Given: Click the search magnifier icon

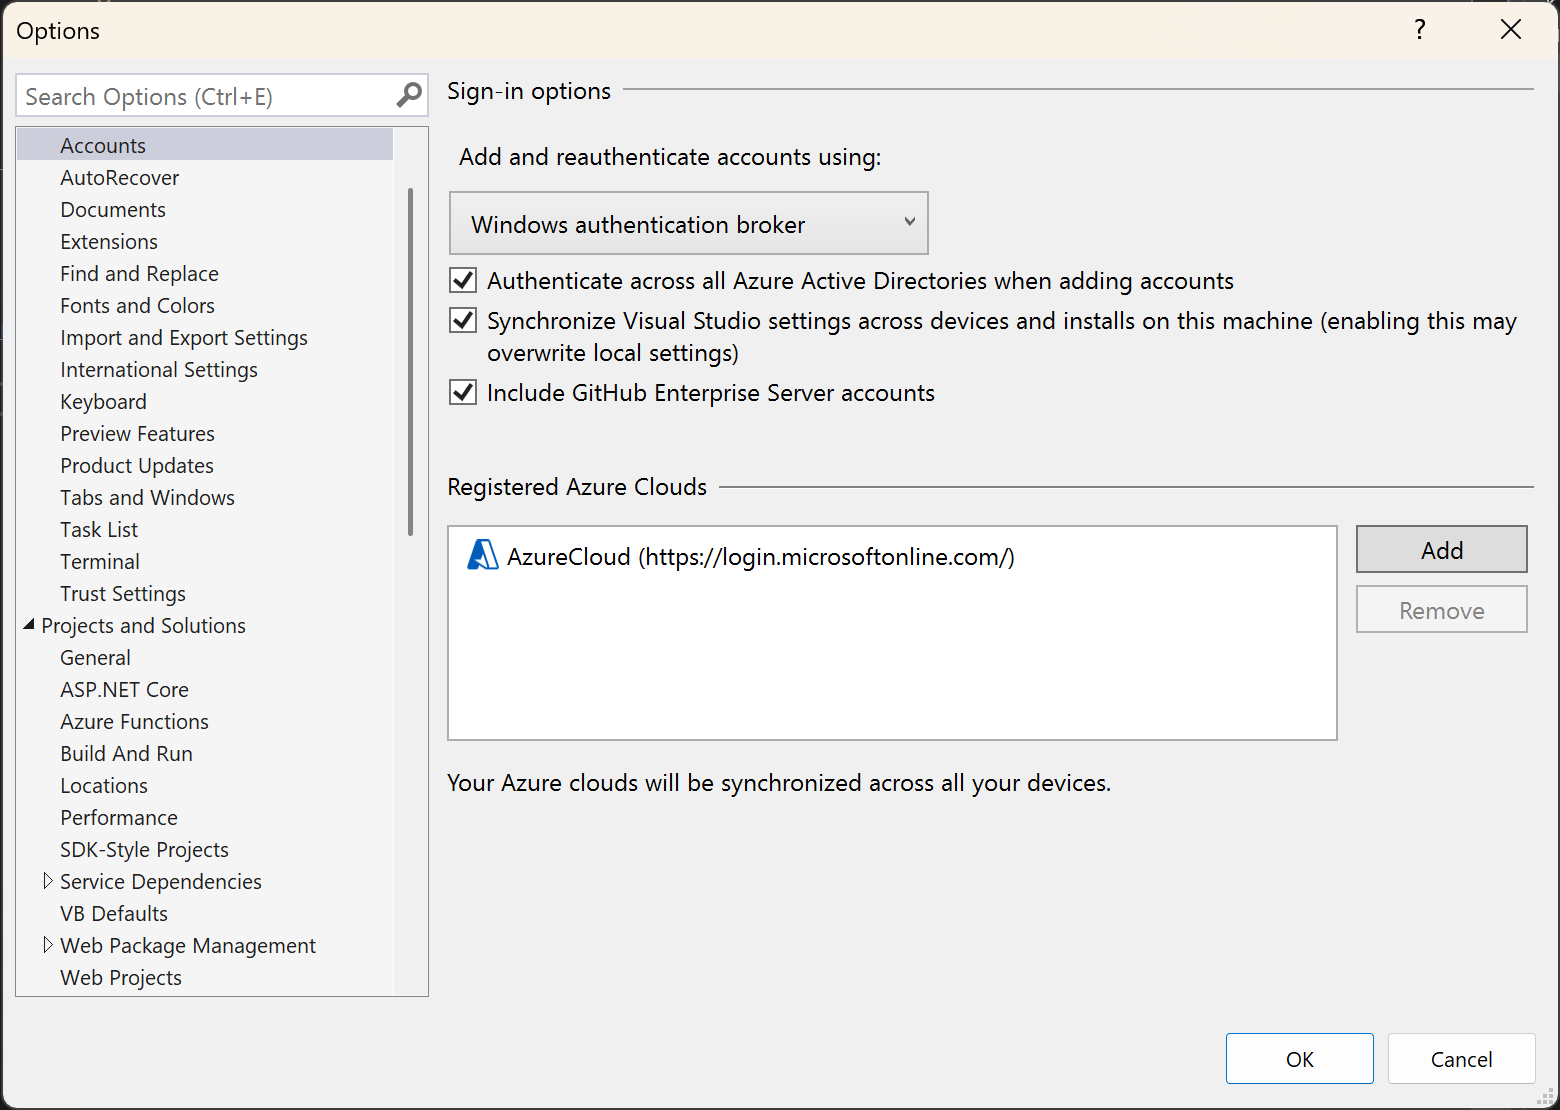Looking at the screenshot, I should 409,95.
